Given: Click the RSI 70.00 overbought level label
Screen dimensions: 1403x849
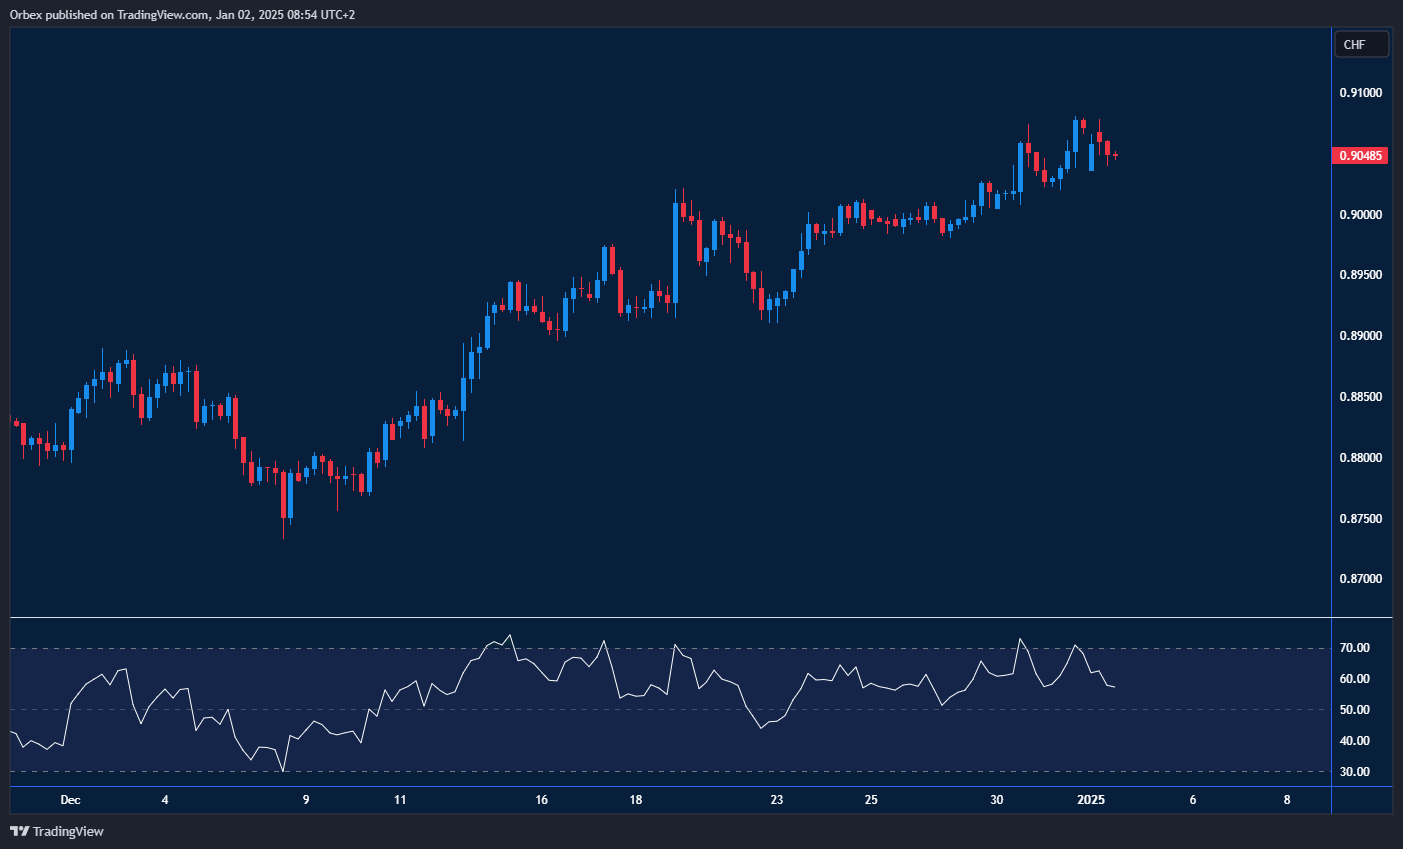Looking at the screenshot, I should click(1355, 648).
